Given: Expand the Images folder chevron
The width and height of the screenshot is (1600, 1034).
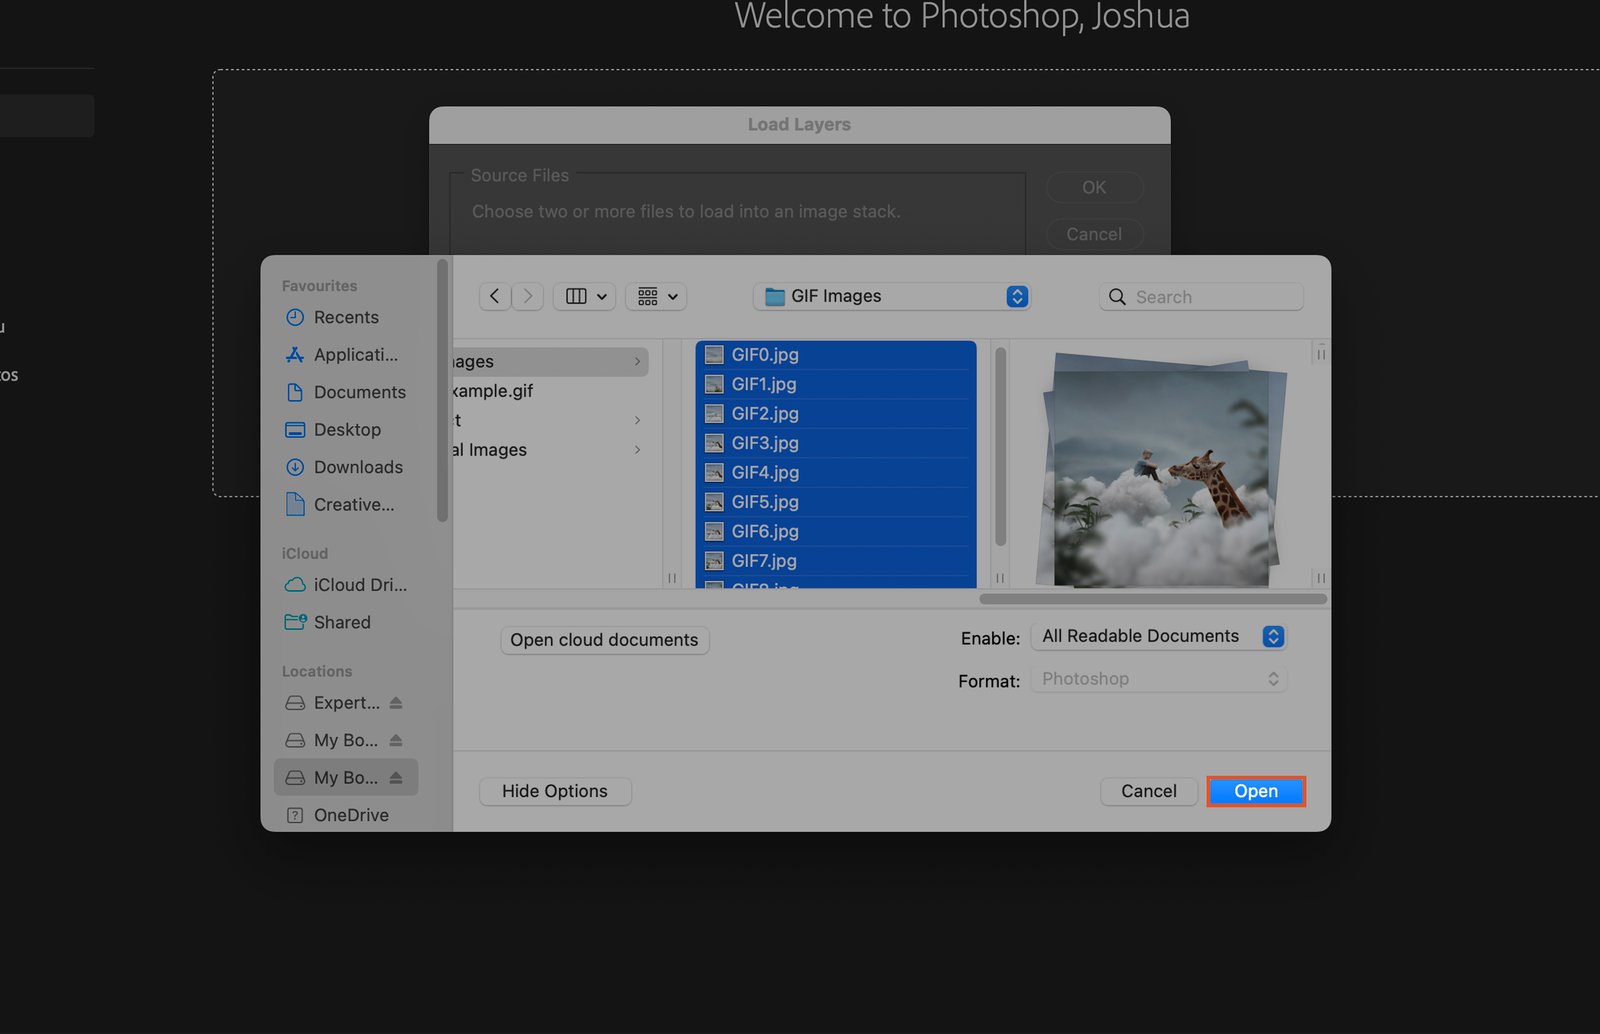Looking at the screenshot, I should pyautogui.click(x=637, y=361).
